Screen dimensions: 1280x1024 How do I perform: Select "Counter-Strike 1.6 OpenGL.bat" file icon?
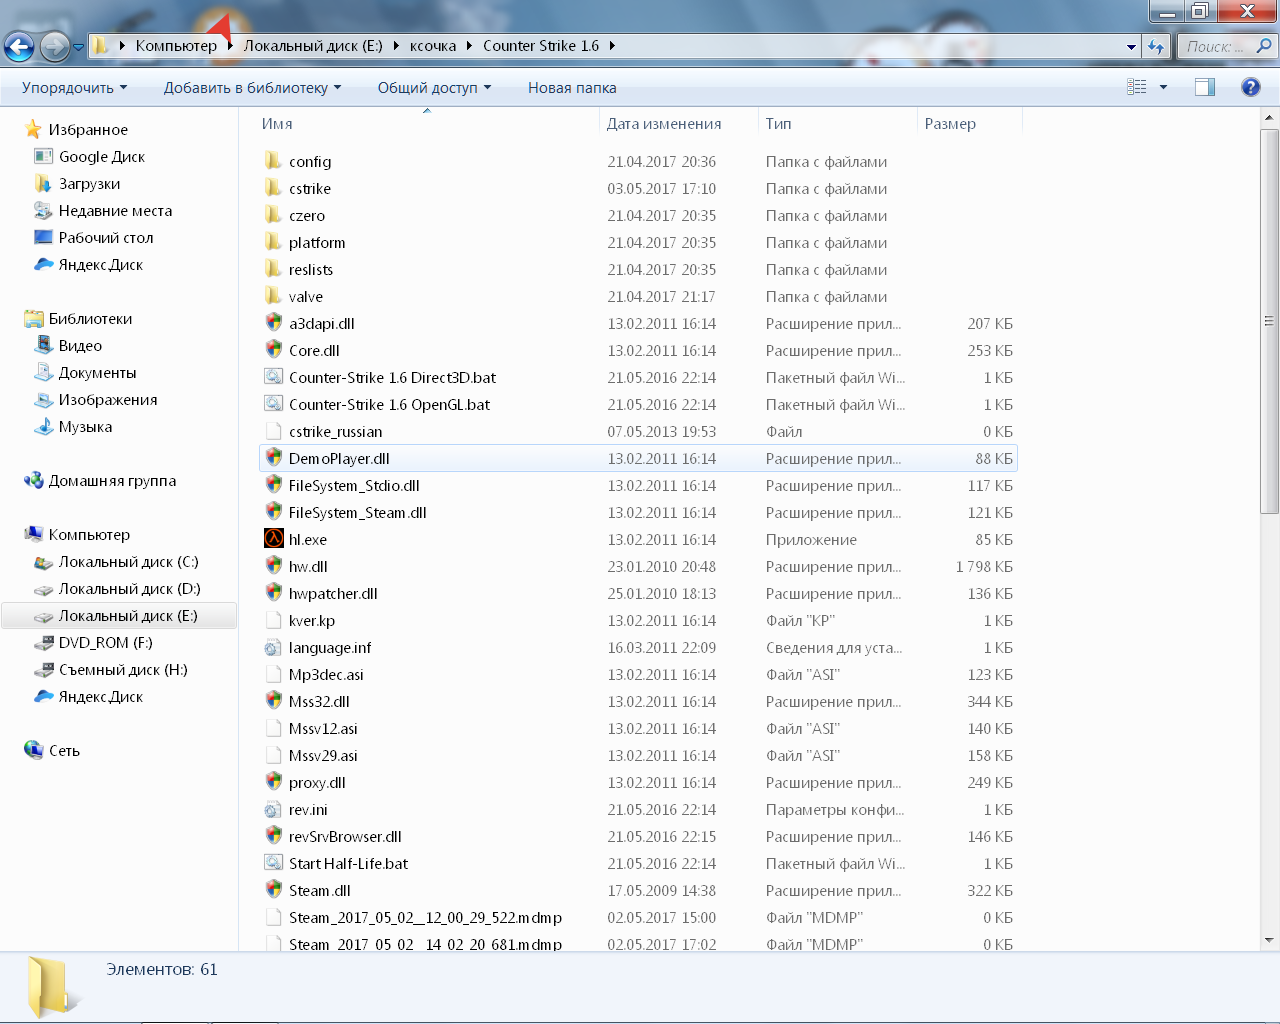tap(273, 403)
